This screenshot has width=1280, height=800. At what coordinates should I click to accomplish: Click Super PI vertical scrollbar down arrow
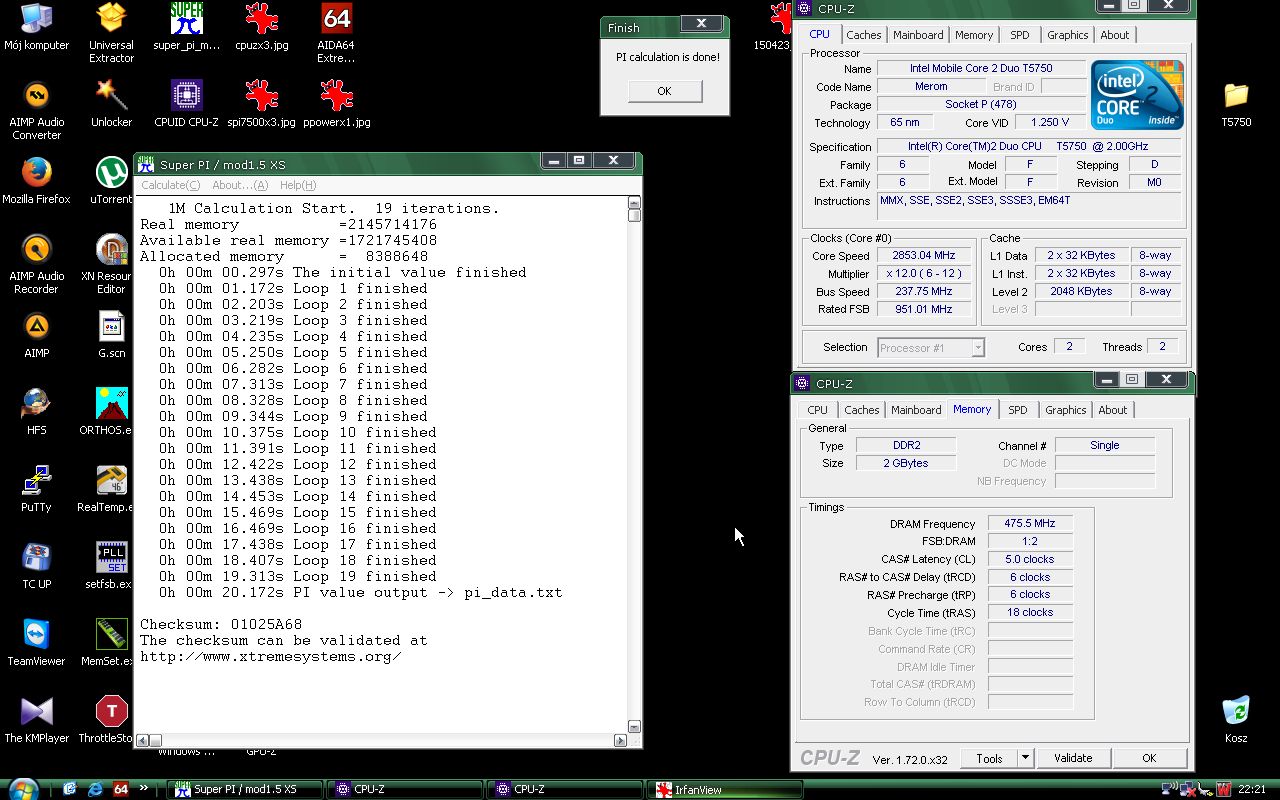pyautogui.click(x=634, y=727)
